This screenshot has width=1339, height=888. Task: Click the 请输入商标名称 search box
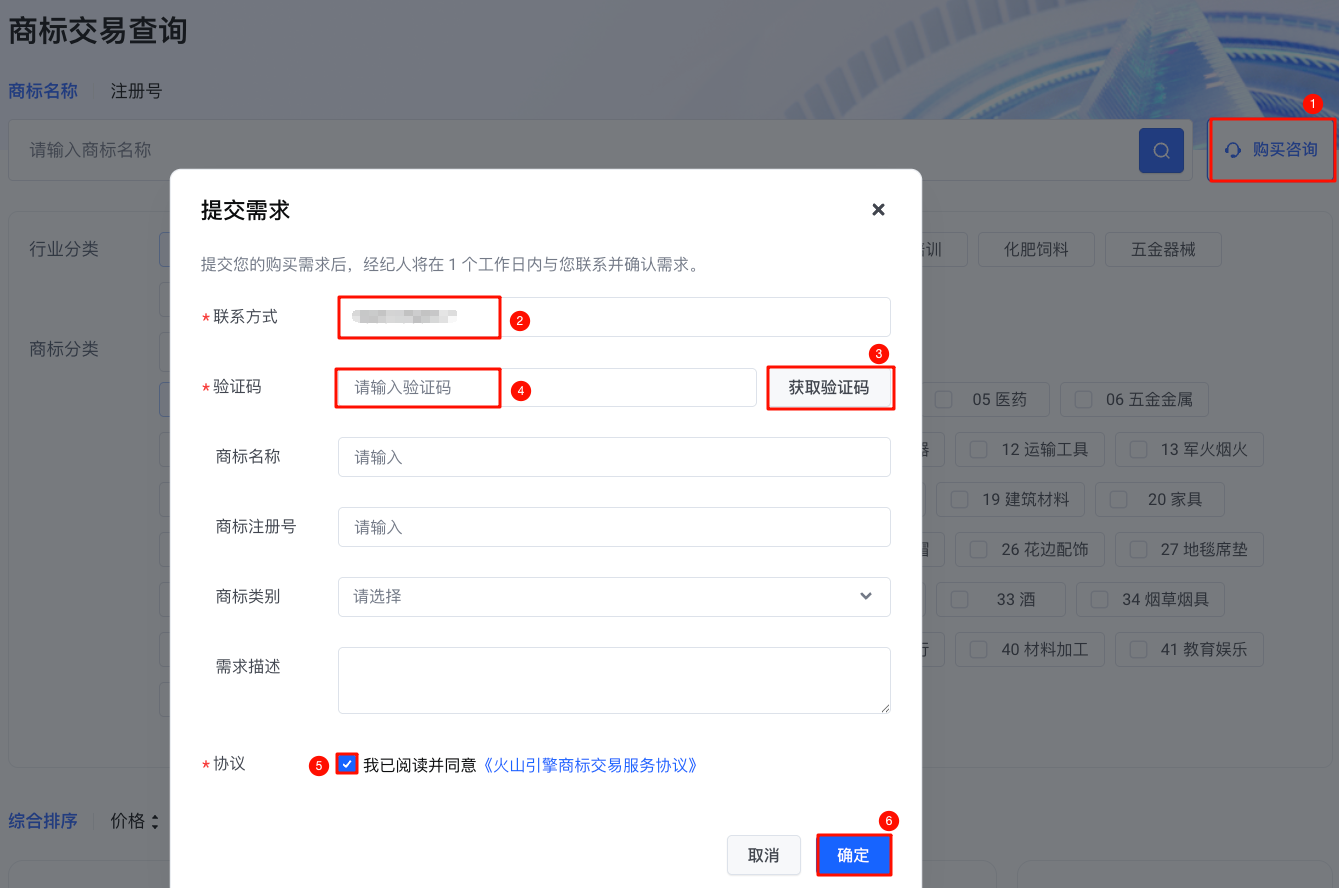(573, 150)
